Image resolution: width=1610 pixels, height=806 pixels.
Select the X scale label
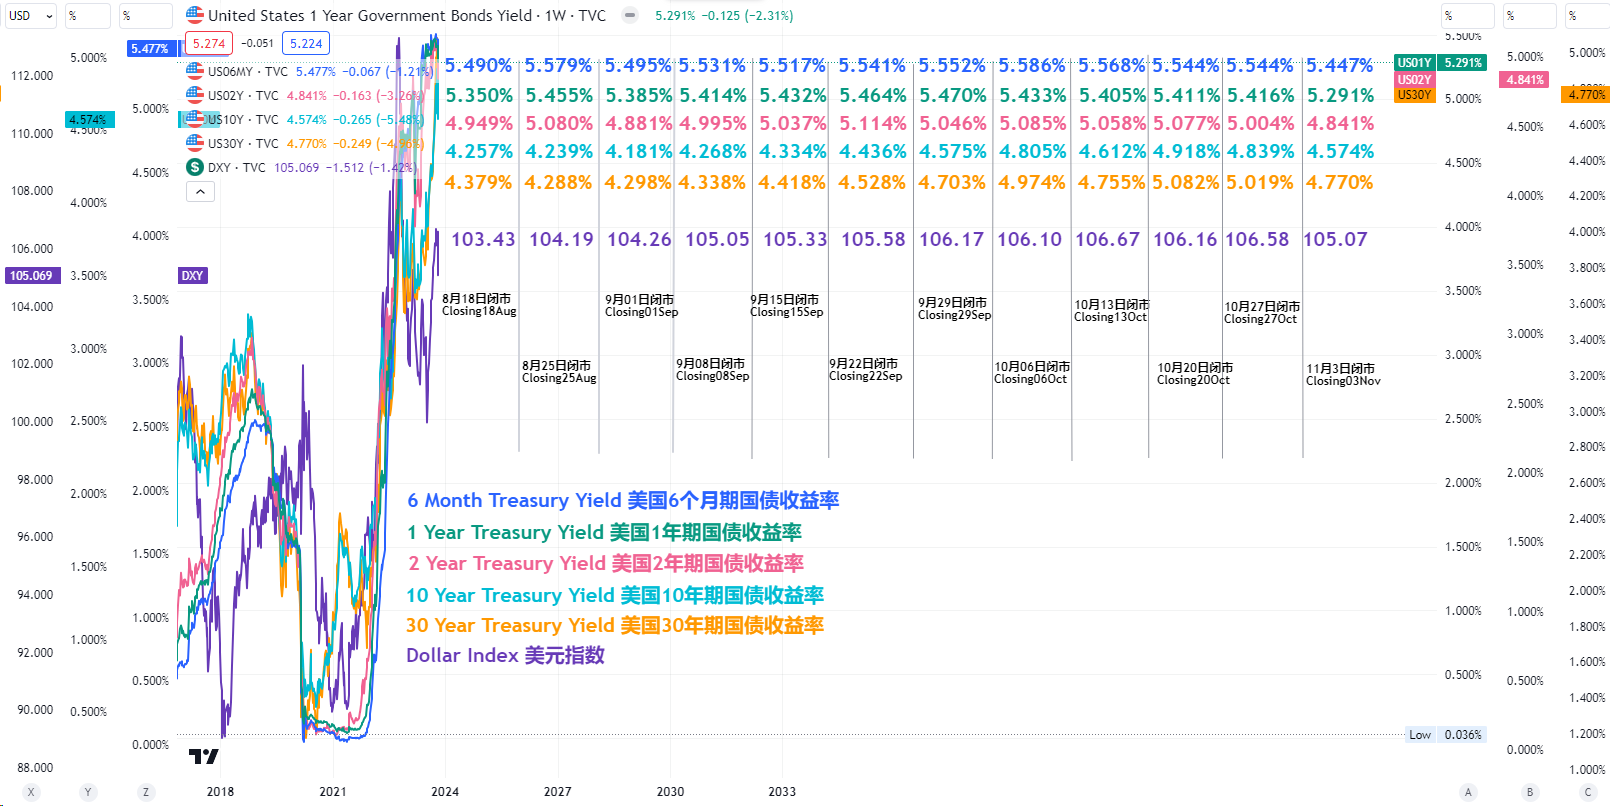pyautogui.click(x=31, y=792)
